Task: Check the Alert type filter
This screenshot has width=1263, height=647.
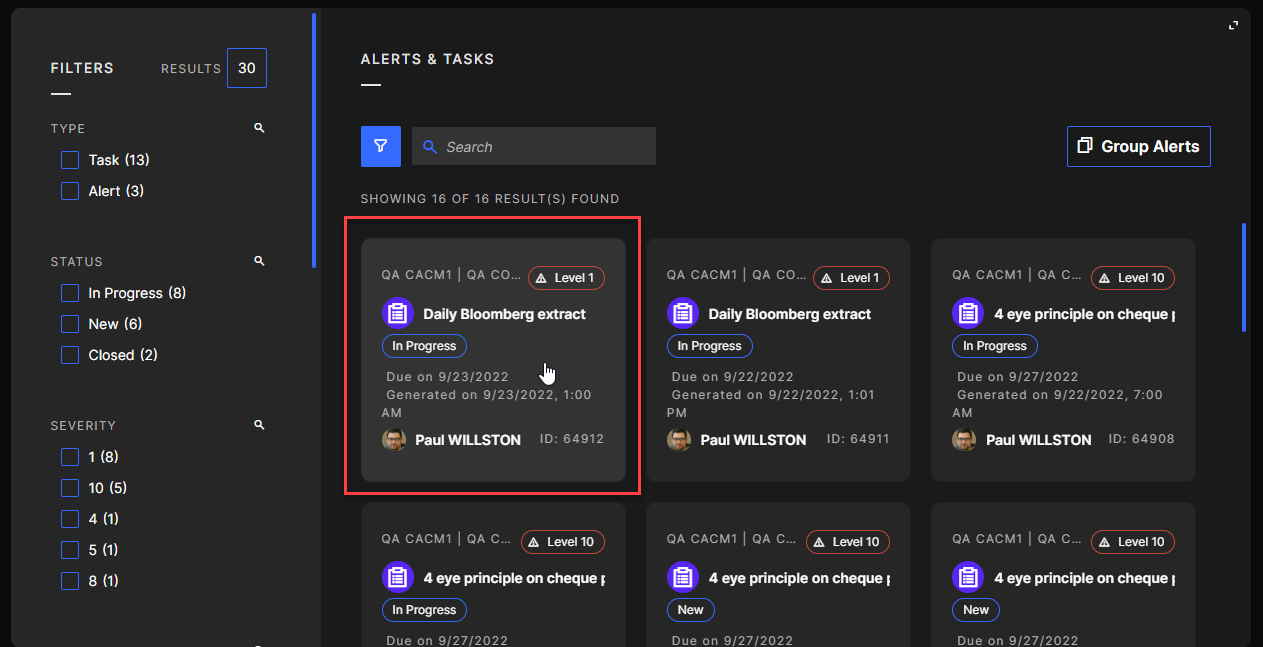Action: coord(70,191)
